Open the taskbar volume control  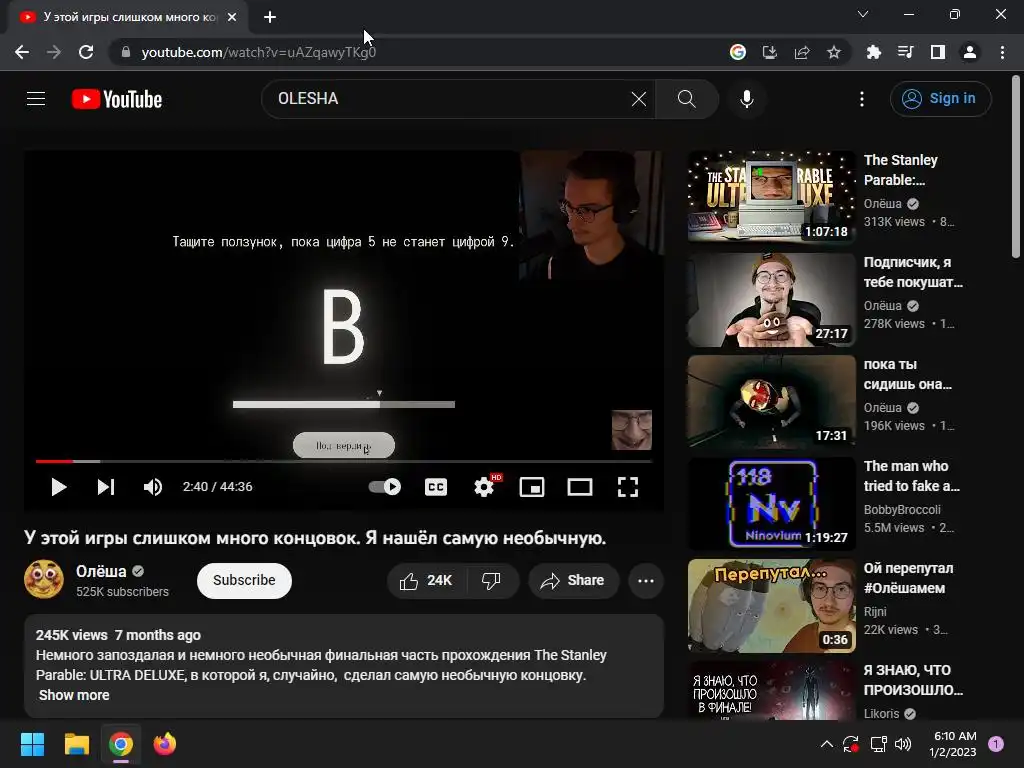pyautogui.click(x=903, y=744)
